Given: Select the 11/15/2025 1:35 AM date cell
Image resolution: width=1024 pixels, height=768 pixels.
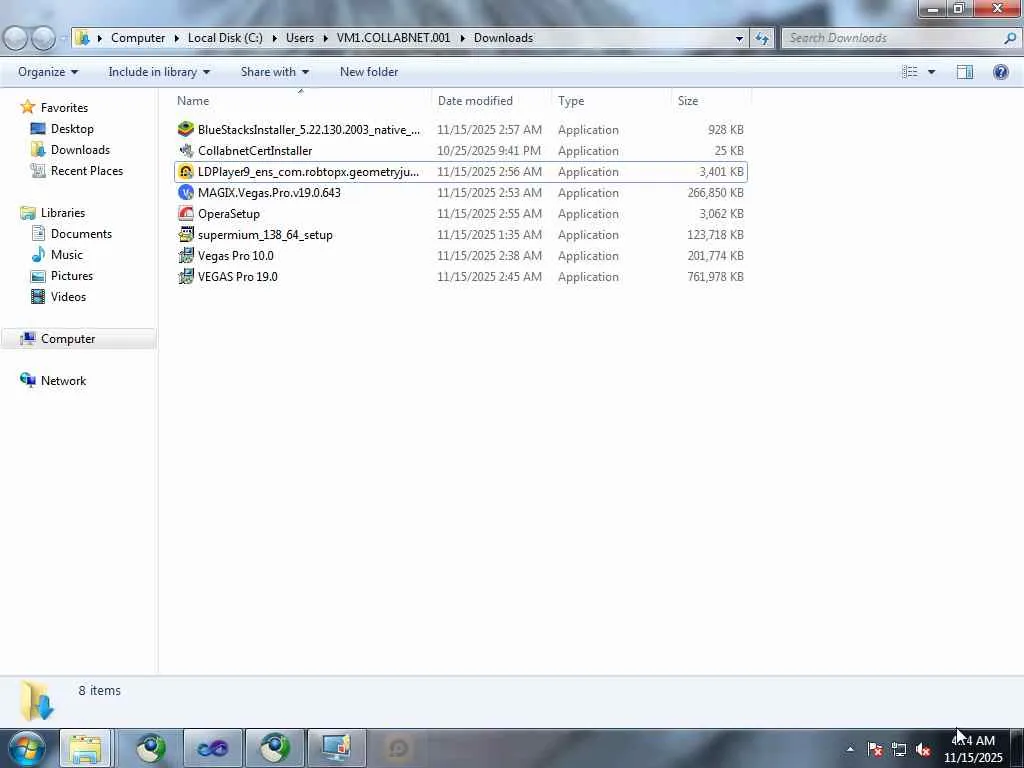Looking at the screenshot, I should (489, 234).
